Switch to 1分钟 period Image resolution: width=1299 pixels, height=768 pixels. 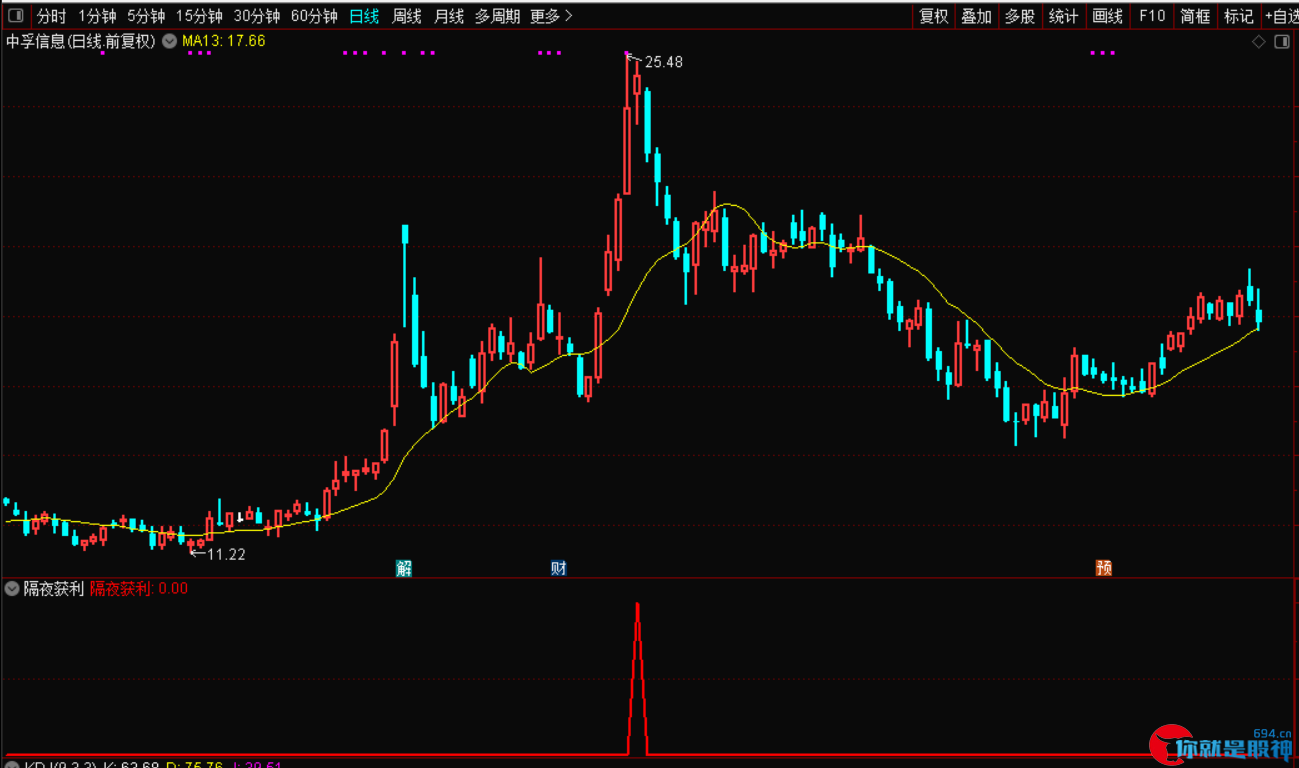(x=97, y=16)
